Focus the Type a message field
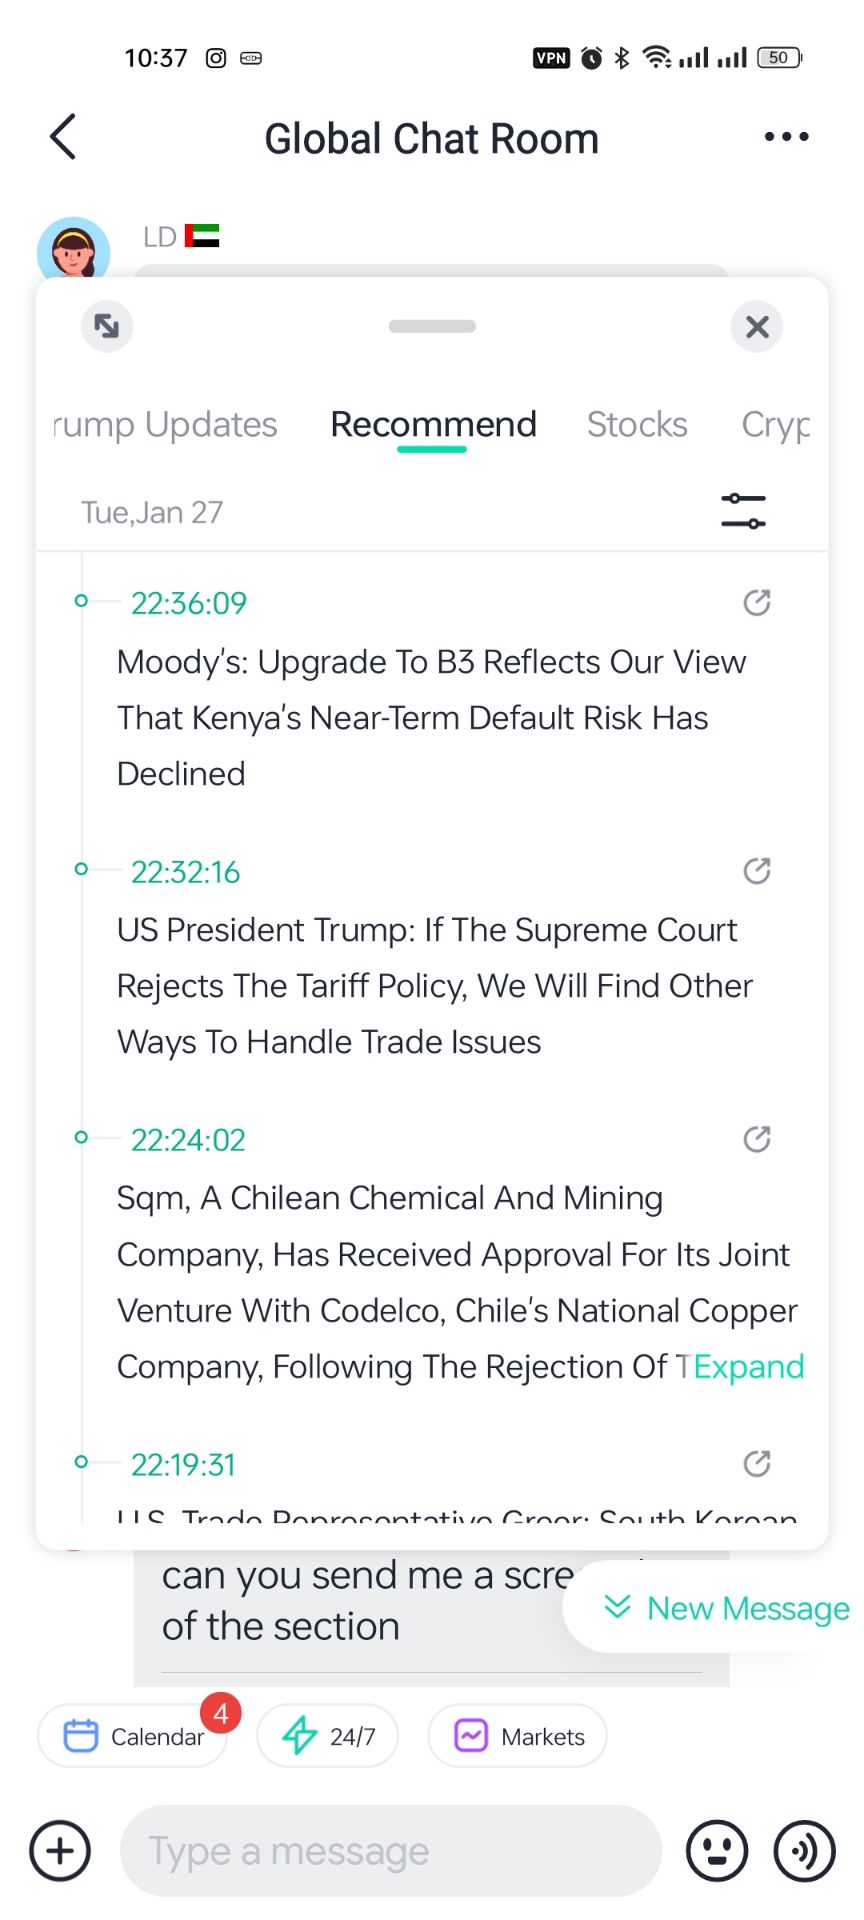Viewport: 864px width, 1920px height. click(390, 1851)
